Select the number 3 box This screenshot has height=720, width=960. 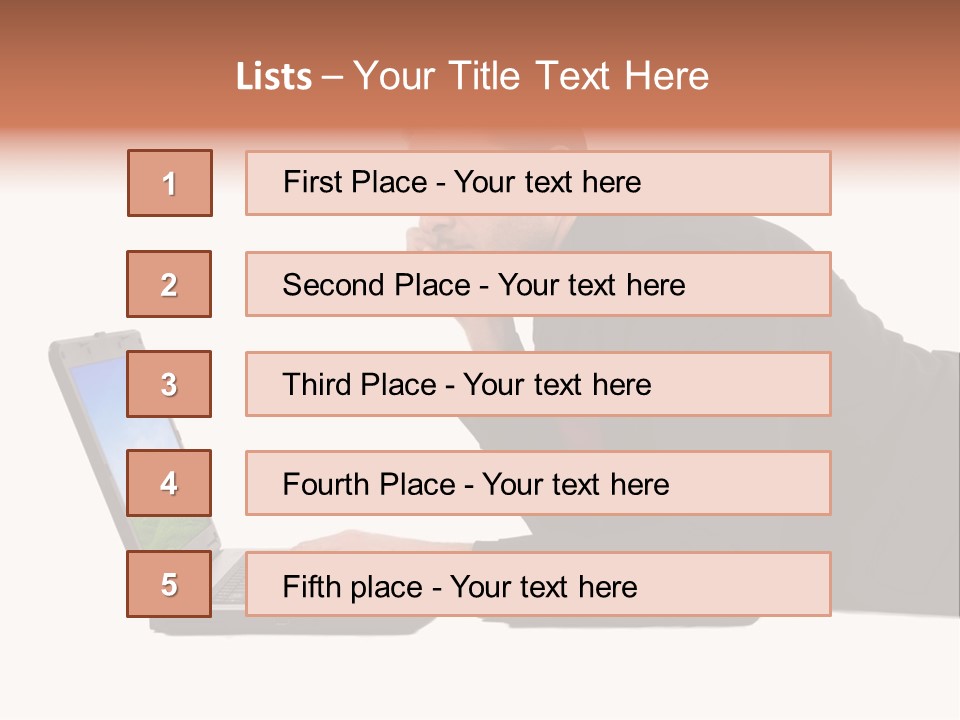tap(169, 384)
